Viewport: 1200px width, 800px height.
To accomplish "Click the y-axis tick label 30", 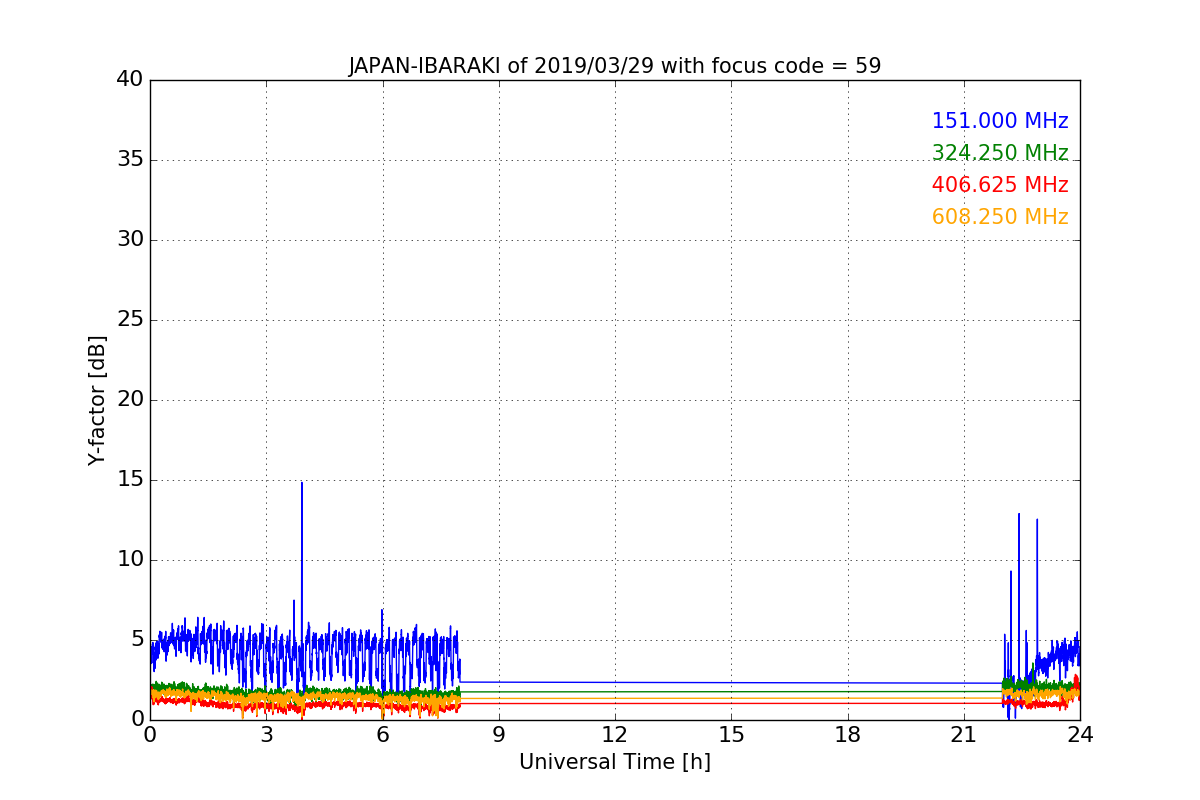I will click(x=130, y=239).
